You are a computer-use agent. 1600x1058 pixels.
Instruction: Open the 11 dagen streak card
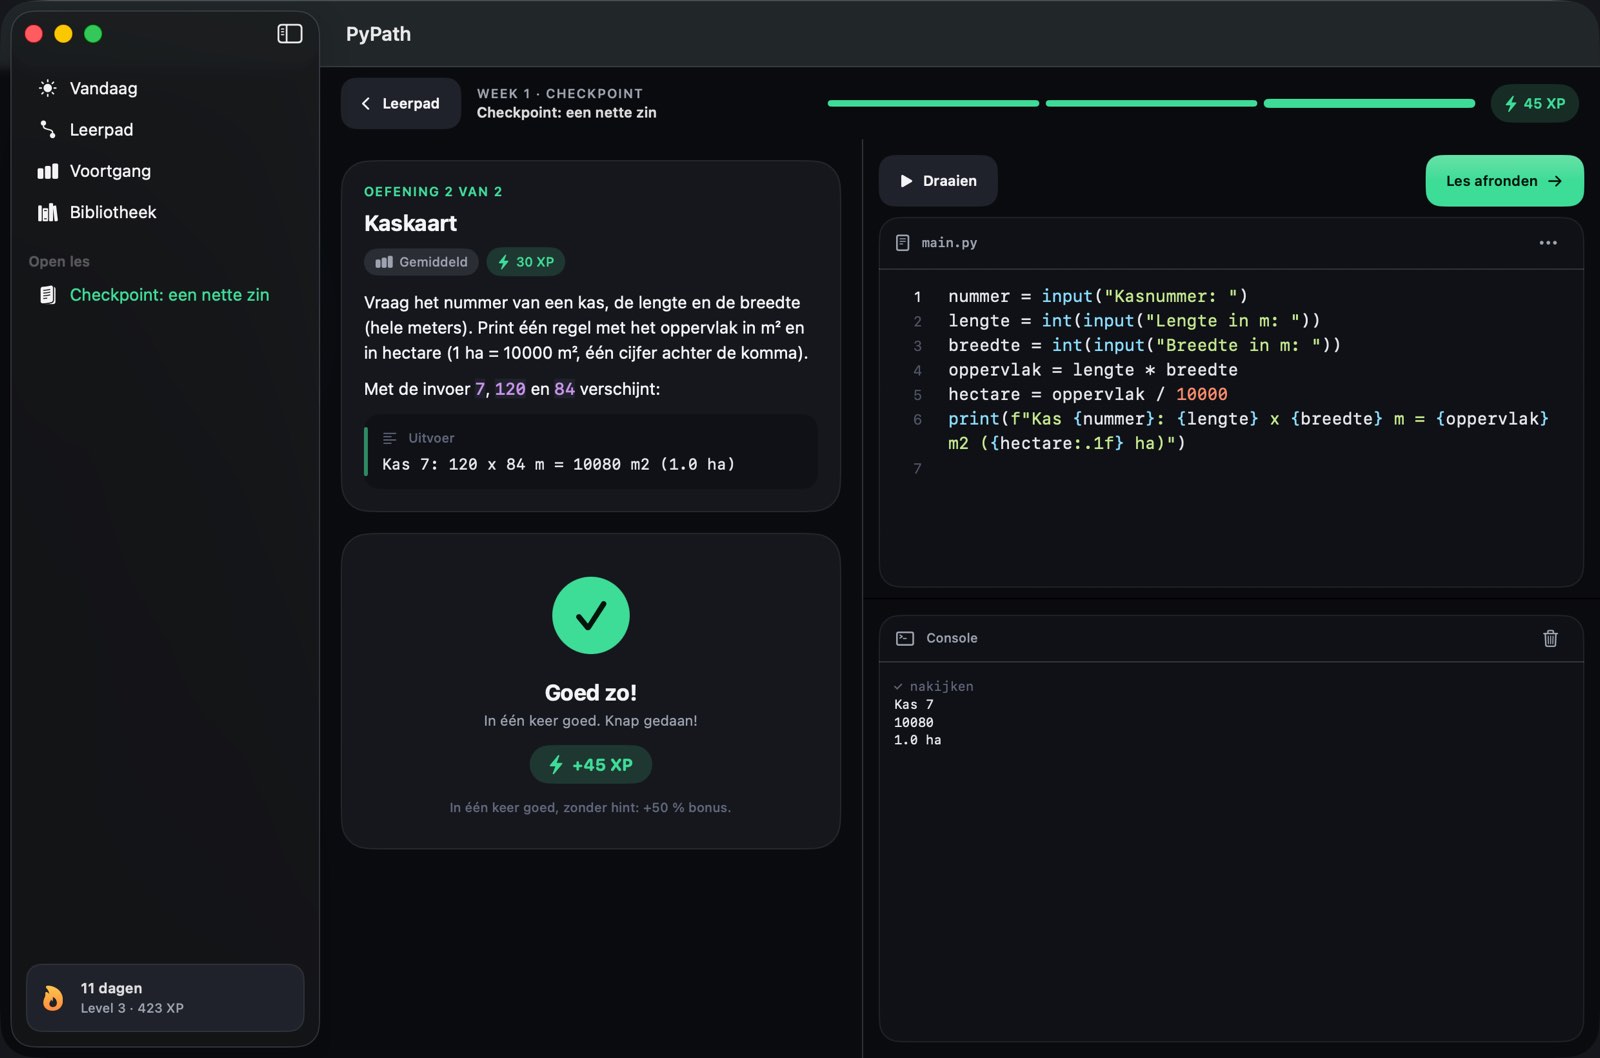(x=165, y=998)
